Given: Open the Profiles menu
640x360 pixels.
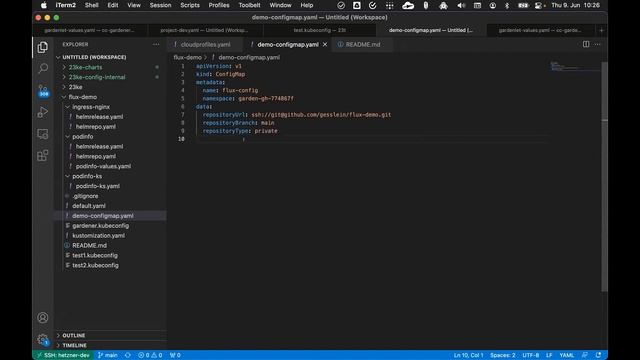Looking at the screenshot, I should point(219,5).
